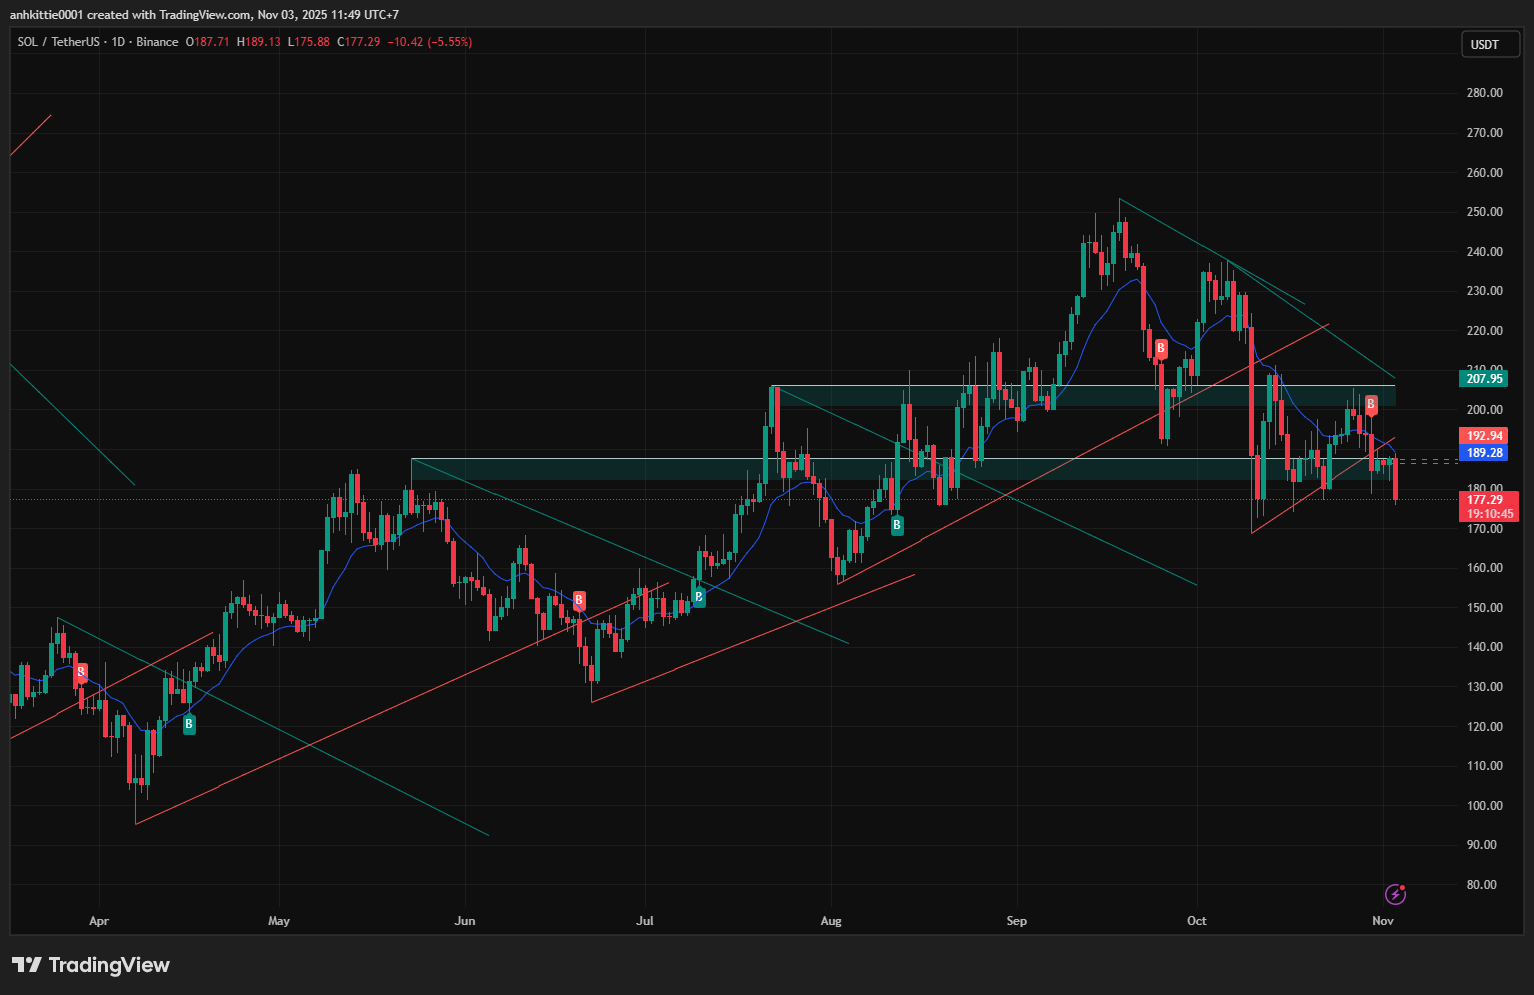The height and width of the screenshot is (995, 1534).
Task: Click the Nov label on time axis
Action: (1383, 921)
